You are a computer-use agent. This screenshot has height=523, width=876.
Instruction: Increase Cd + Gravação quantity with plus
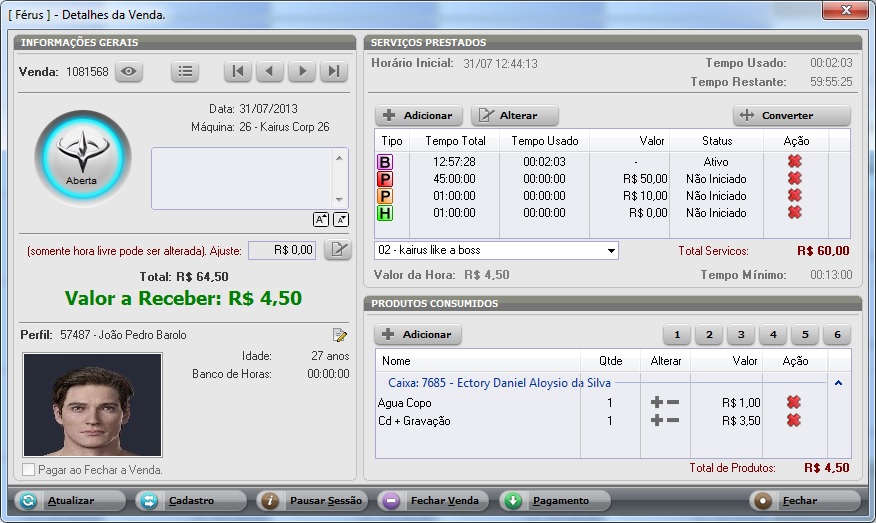(657, 420)
